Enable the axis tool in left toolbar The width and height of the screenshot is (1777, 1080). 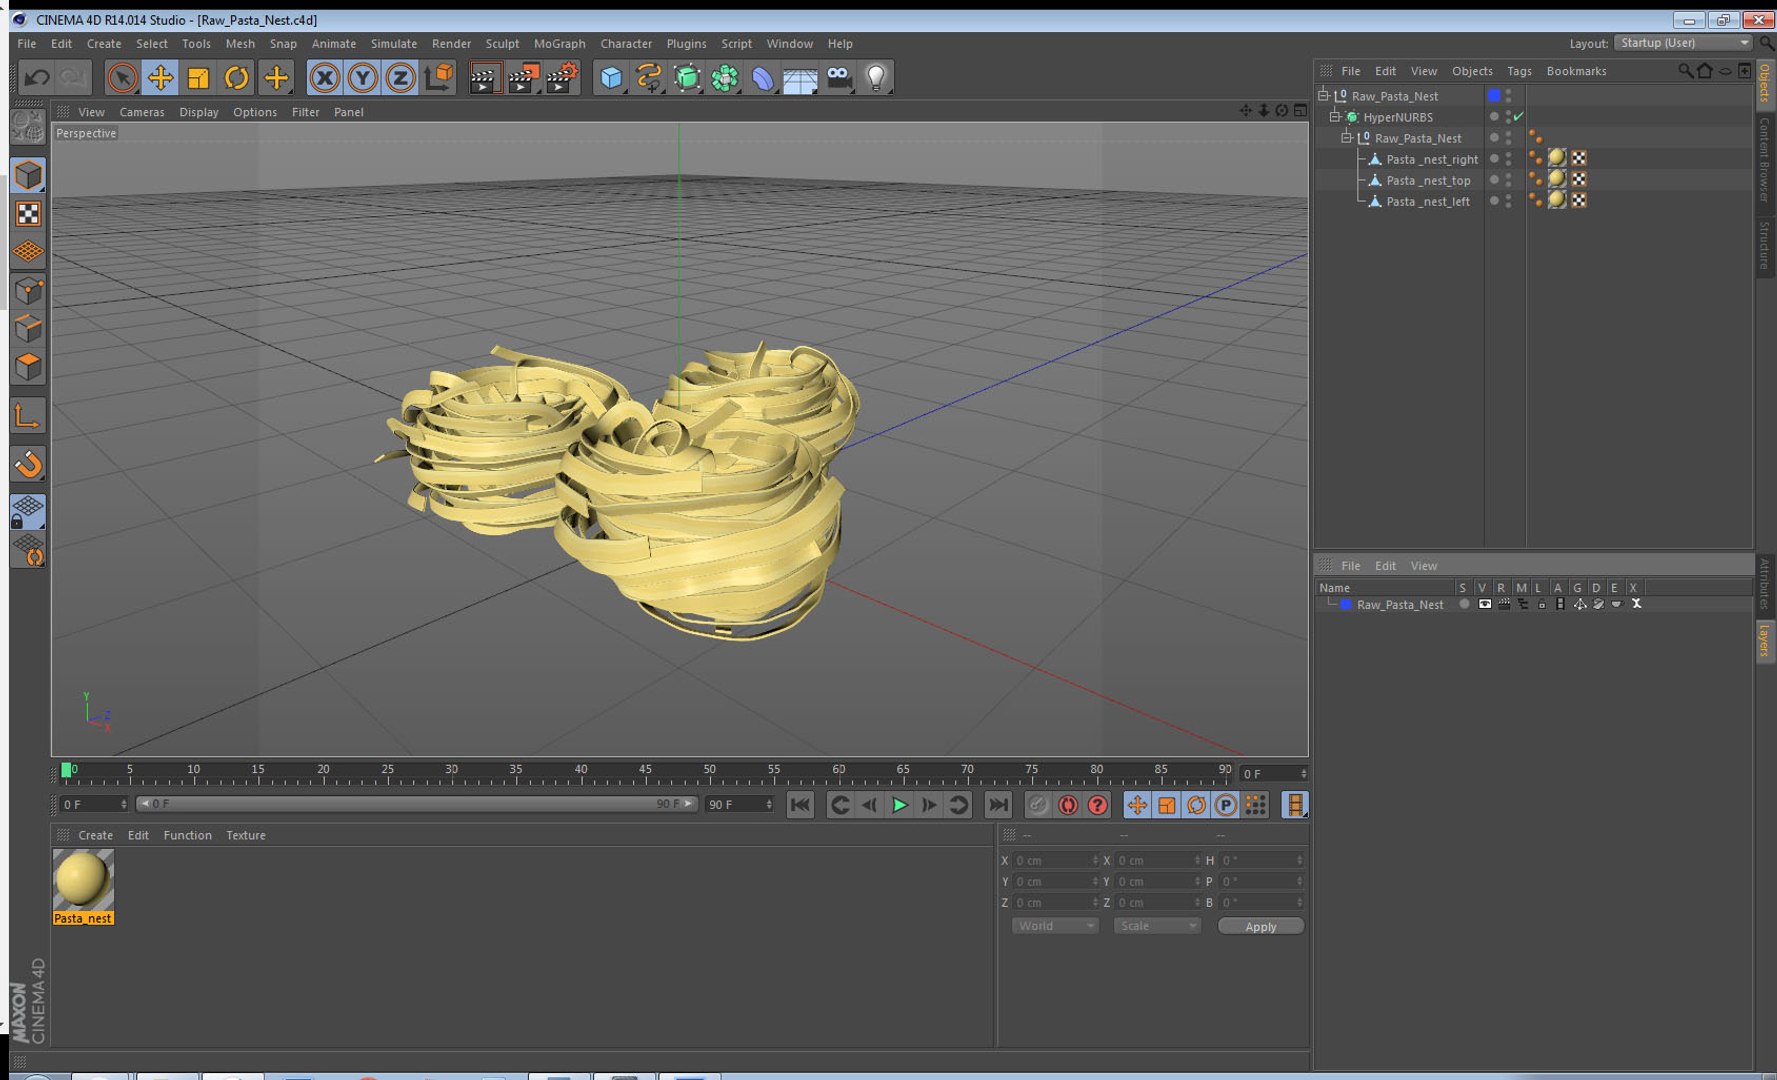pyautogui.click(x=28, y=416)
